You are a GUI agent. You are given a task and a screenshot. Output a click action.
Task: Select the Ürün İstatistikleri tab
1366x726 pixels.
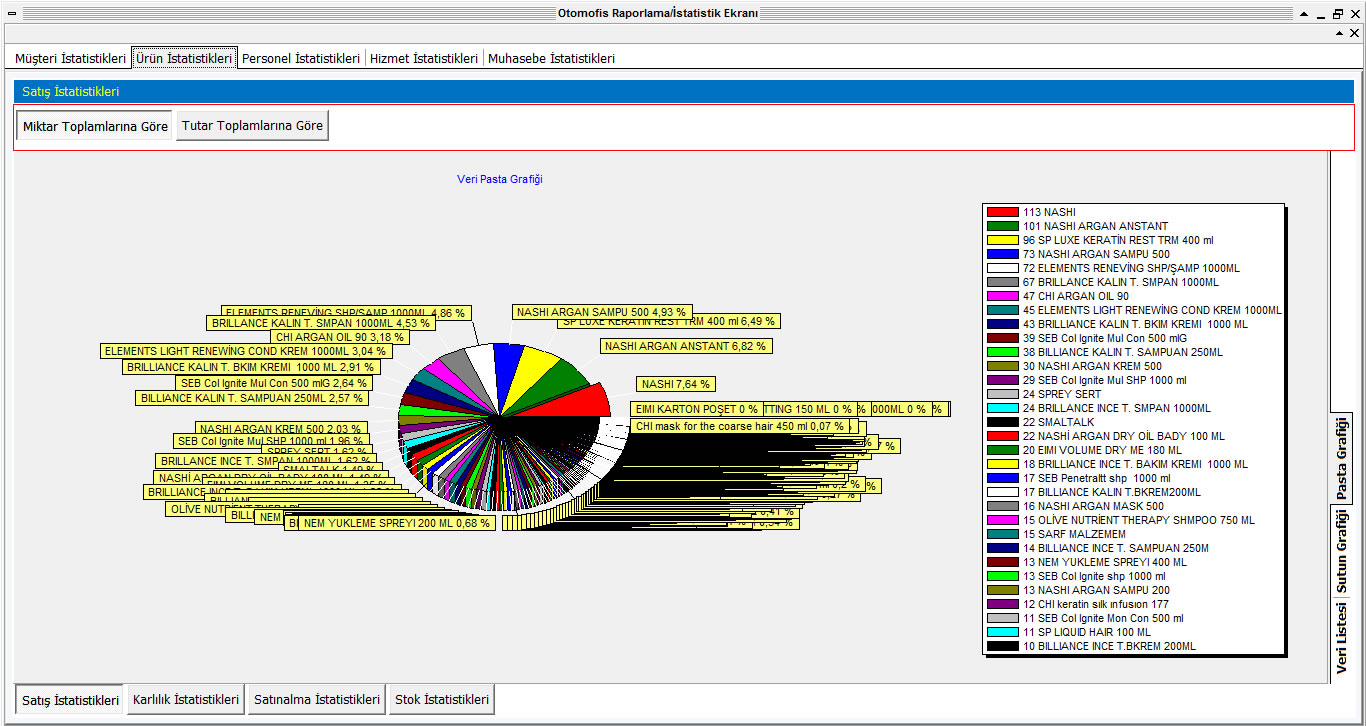click(x=184, y=59)
